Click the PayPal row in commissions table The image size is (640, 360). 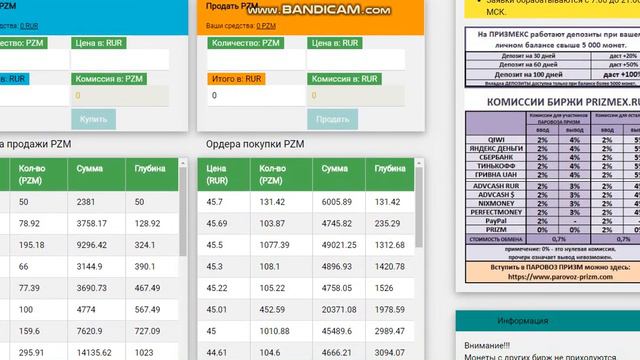tap(553, 221)
